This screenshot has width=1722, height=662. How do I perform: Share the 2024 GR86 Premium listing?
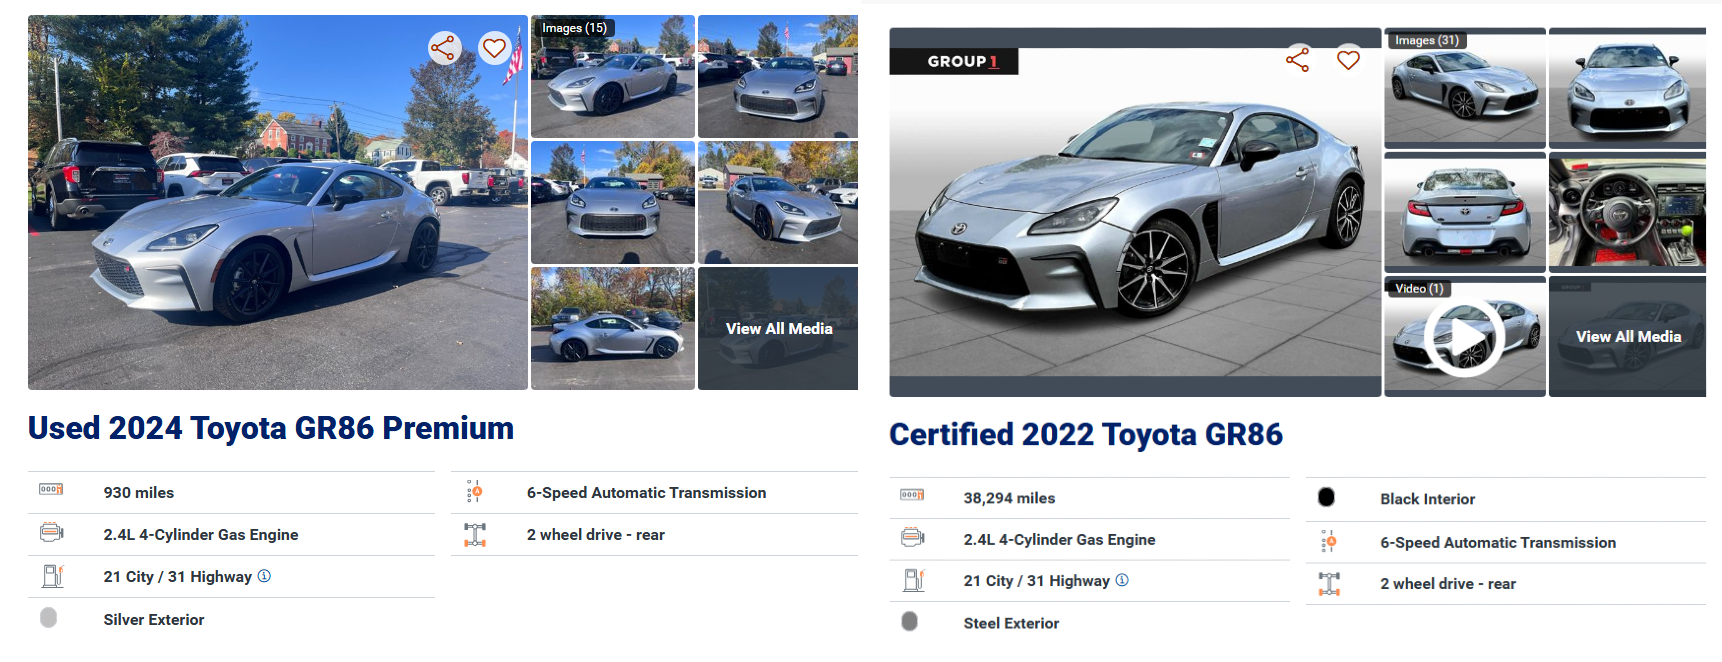pos(444,48)
